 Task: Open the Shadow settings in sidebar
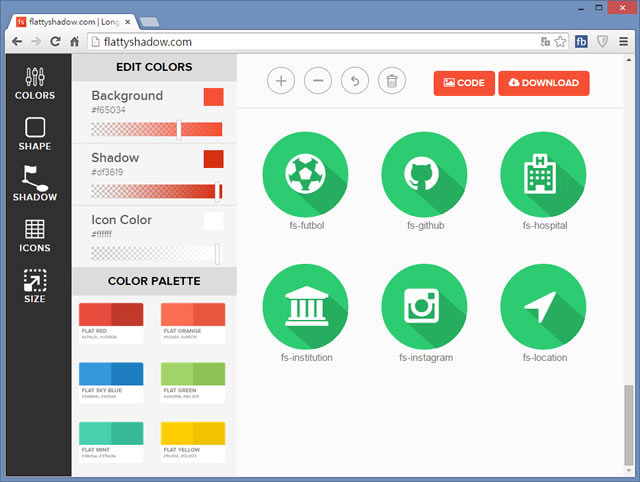pos(35,184)
